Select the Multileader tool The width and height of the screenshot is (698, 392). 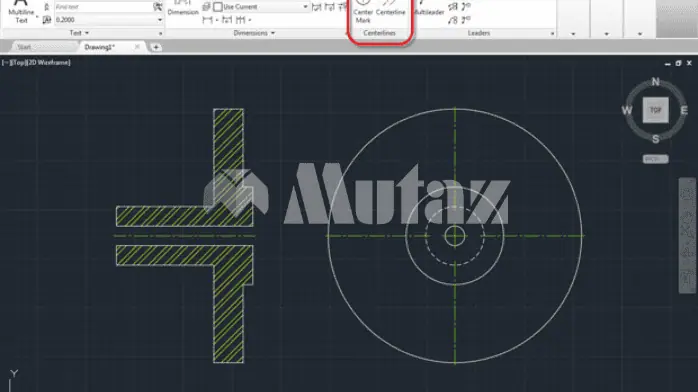pyautogui.click(x=429, y=9)
